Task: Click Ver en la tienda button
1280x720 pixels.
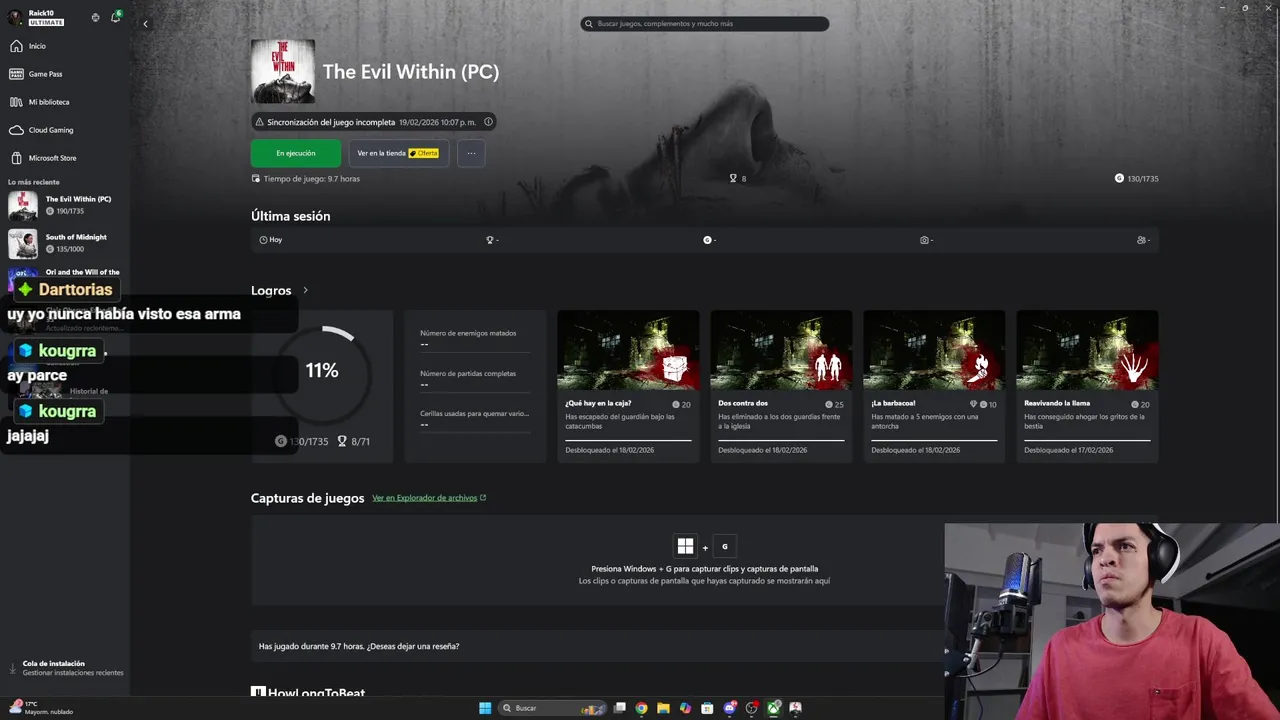Action: click(x=398, y=153)
